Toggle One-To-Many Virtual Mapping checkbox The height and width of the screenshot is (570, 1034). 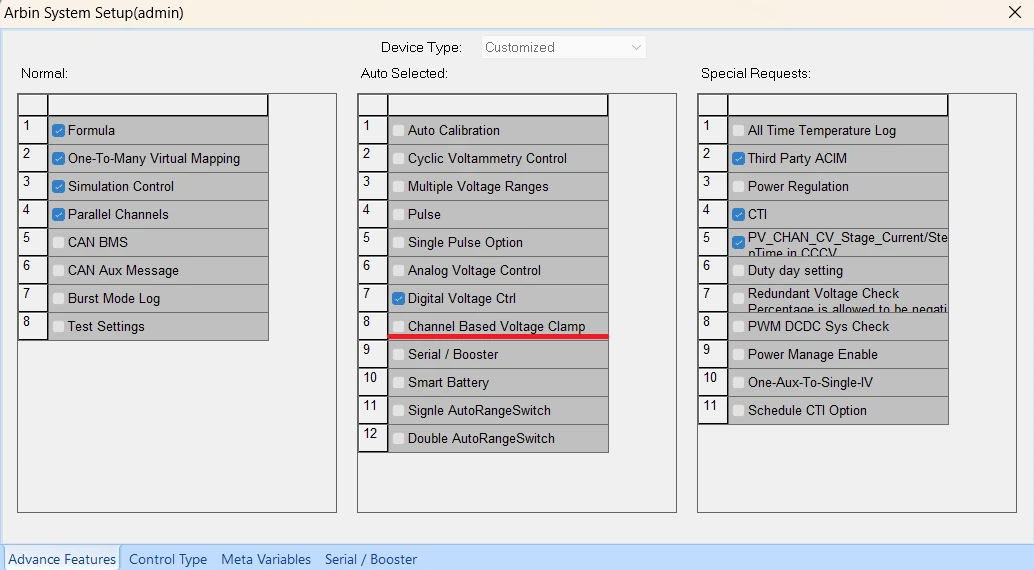pos(58,158)
